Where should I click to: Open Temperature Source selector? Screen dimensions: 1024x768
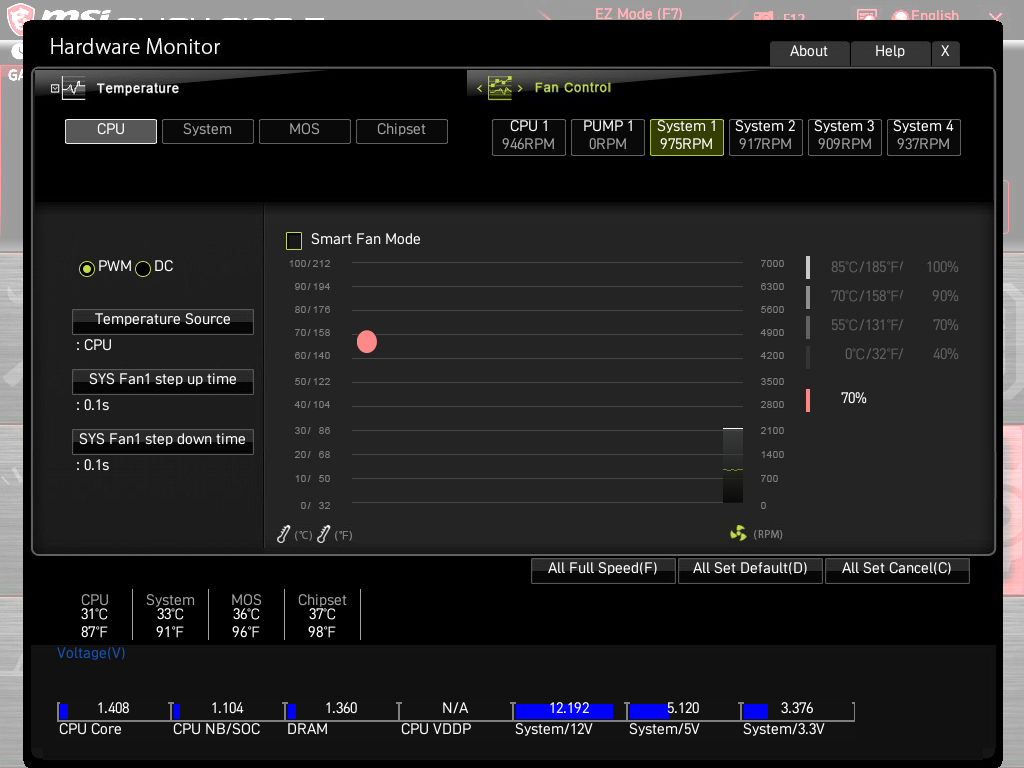163,321
